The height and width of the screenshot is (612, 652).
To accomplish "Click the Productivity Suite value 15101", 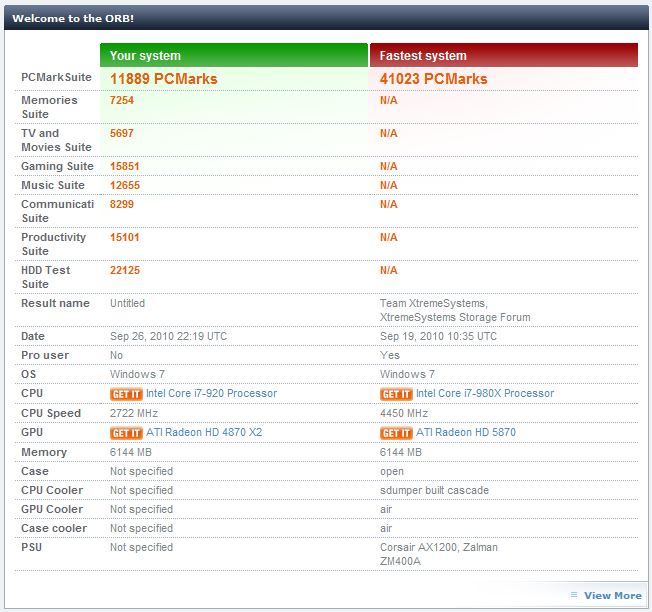I will pos(125,237).
